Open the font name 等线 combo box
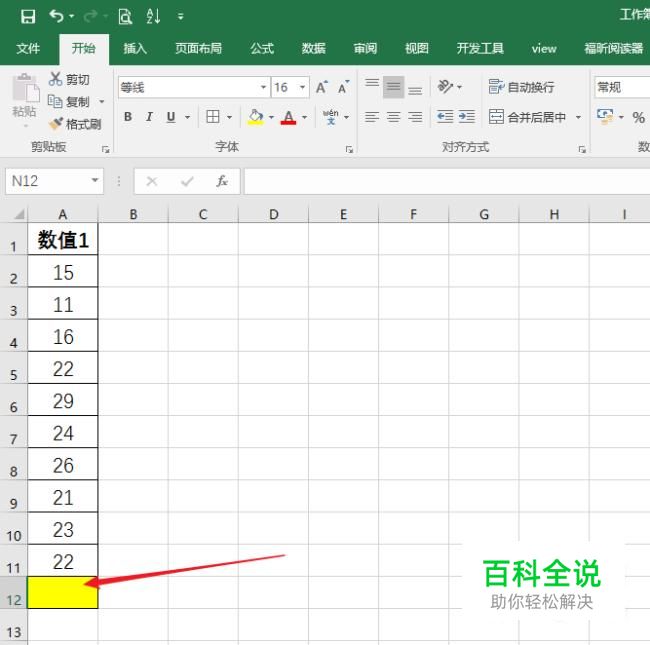The height and width of the screenshot is (645, 650). pyautogui.click(x=194, y=87)
